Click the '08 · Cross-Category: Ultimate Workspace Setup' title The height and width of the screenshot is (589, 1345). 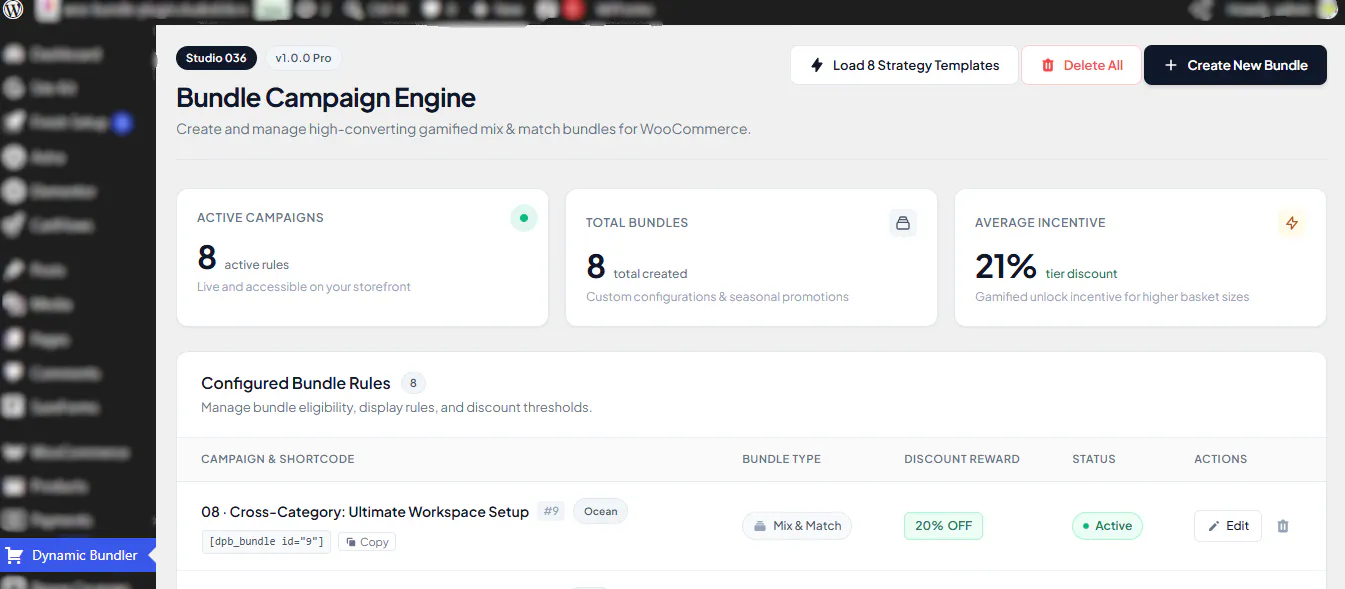click(365, 512)
